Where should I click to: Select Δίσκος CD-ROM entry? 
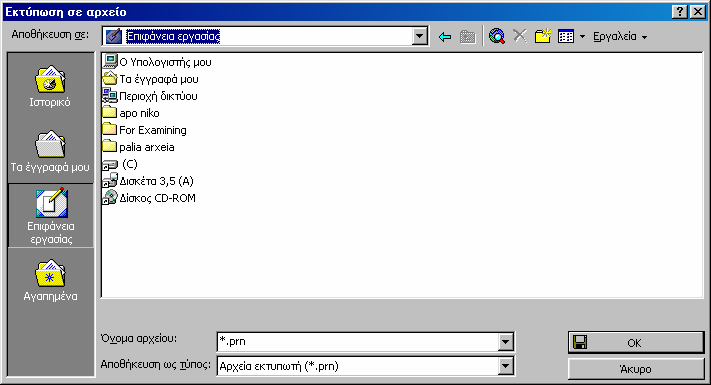149,198
